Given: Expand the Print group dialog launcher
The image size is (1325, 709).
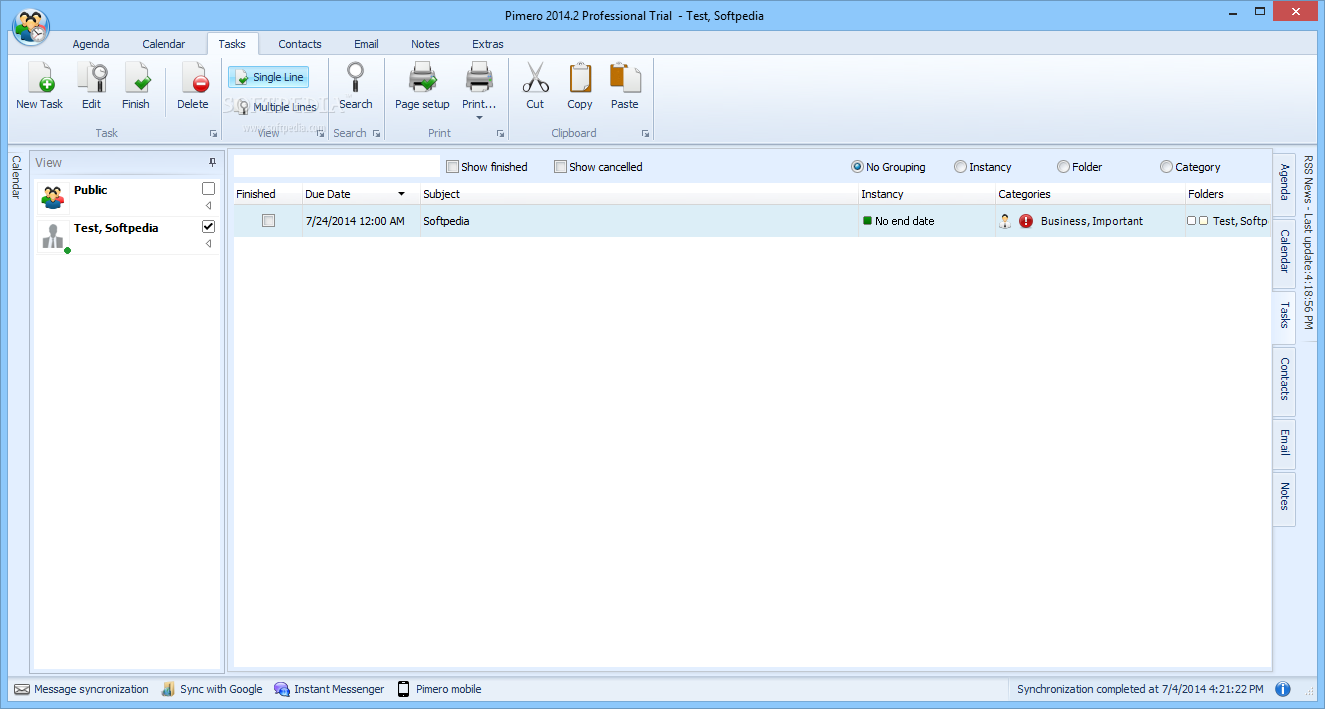Looking at the screenshot, I should point(500,133).
